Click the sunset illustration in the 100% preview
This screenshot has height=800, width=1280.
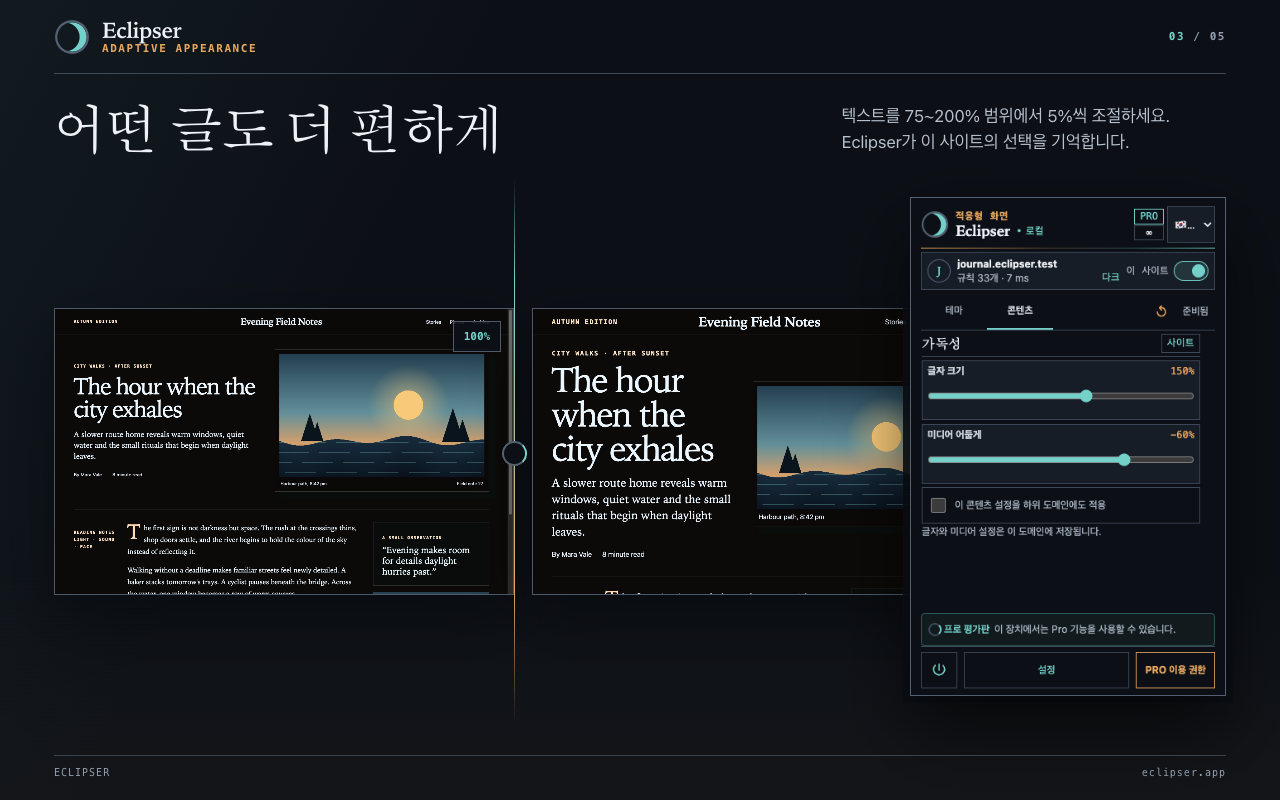(381, 415)
